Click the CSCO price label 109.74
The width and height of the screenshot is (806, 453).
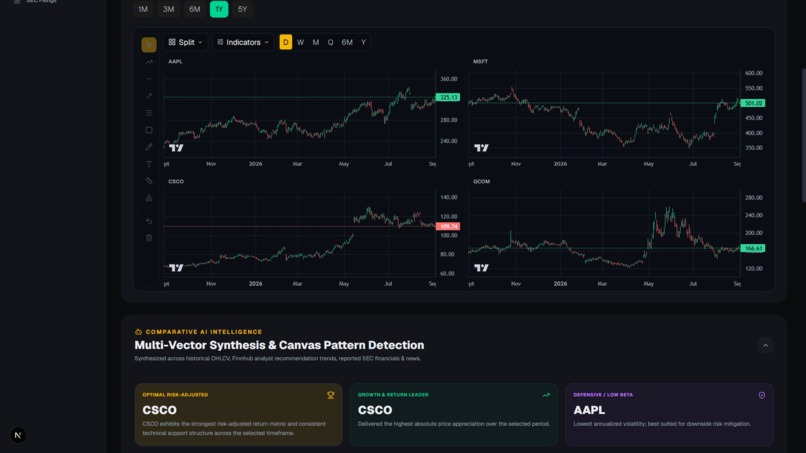click(x=448, y=226)
